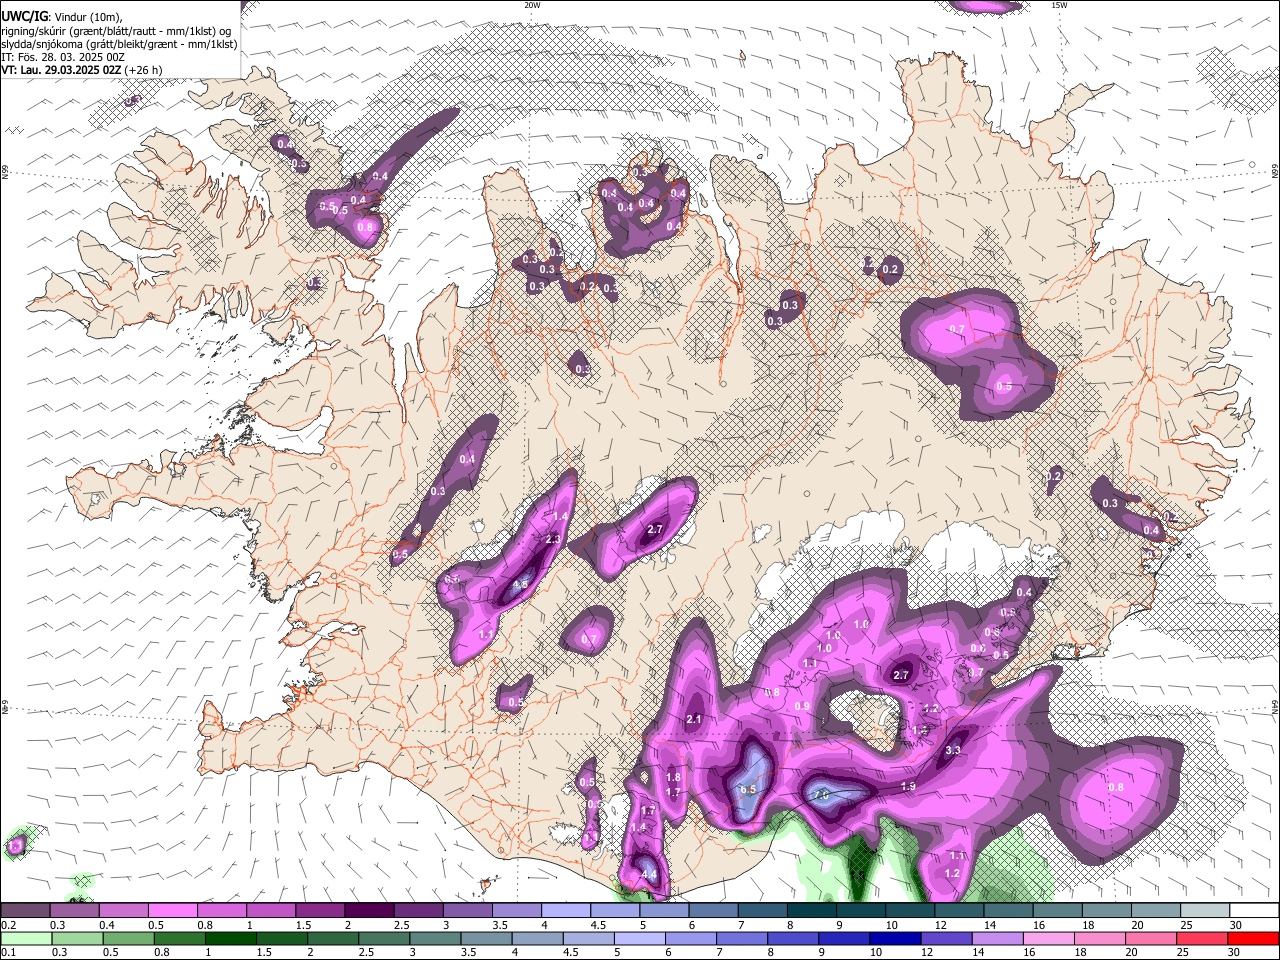Select the VT: Lau. 29.03.2025 02Z valid time line
The width and height of the screenshot is (1280, 960).
tap(81, 70)
